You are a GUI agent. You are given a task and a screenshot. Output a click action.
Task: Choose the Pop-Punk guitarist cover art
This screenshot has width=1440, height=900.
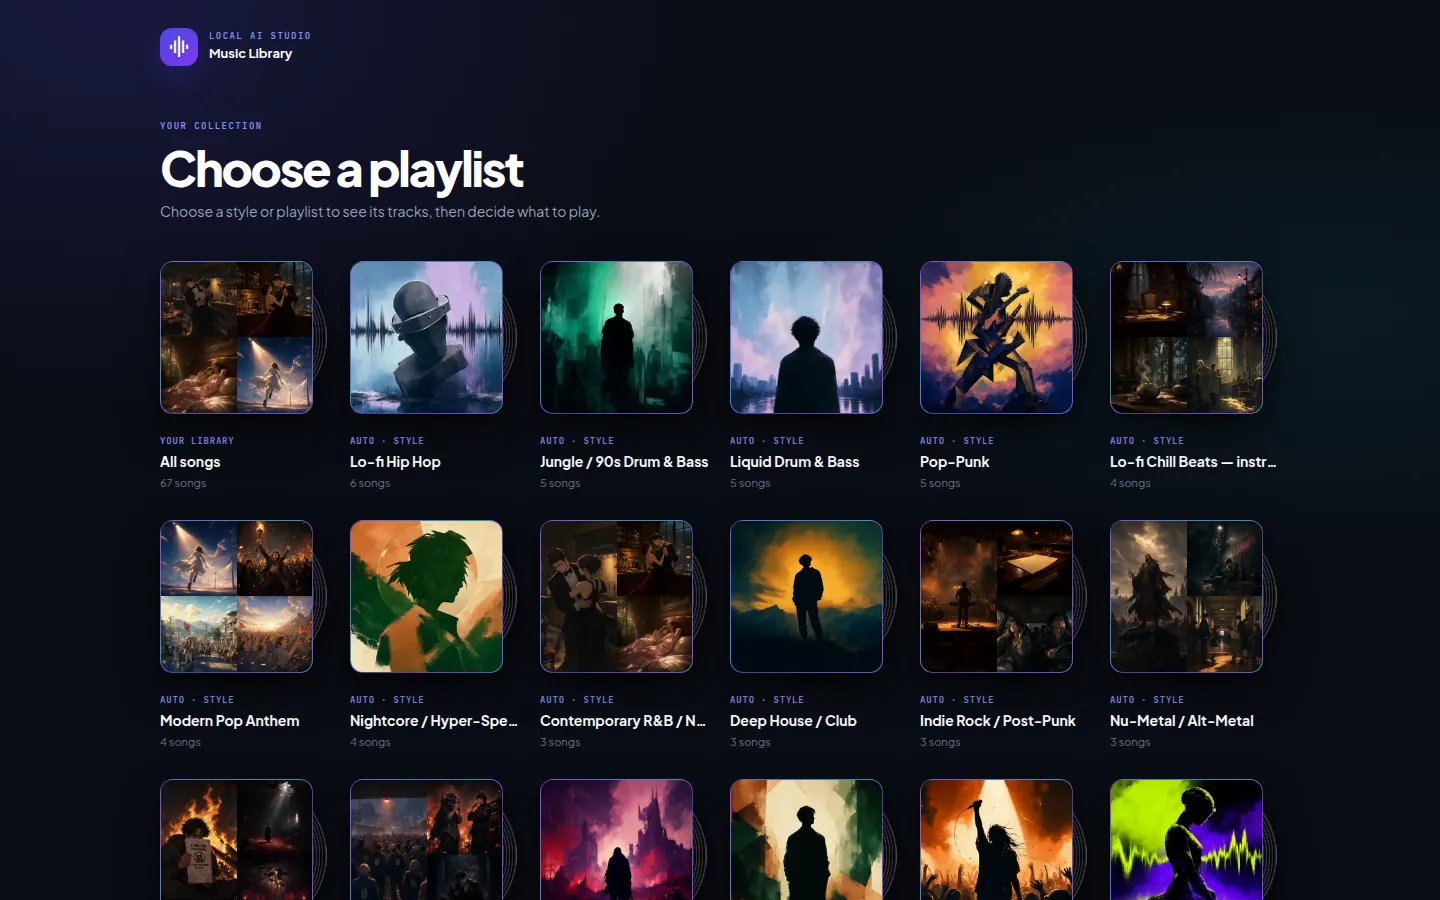(996, 337)
